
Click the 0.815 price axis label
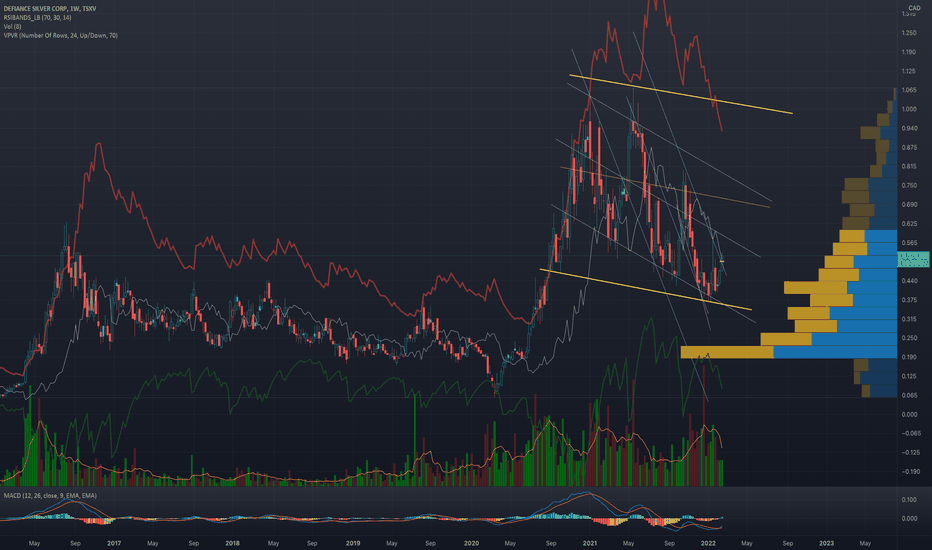[909, 166]
